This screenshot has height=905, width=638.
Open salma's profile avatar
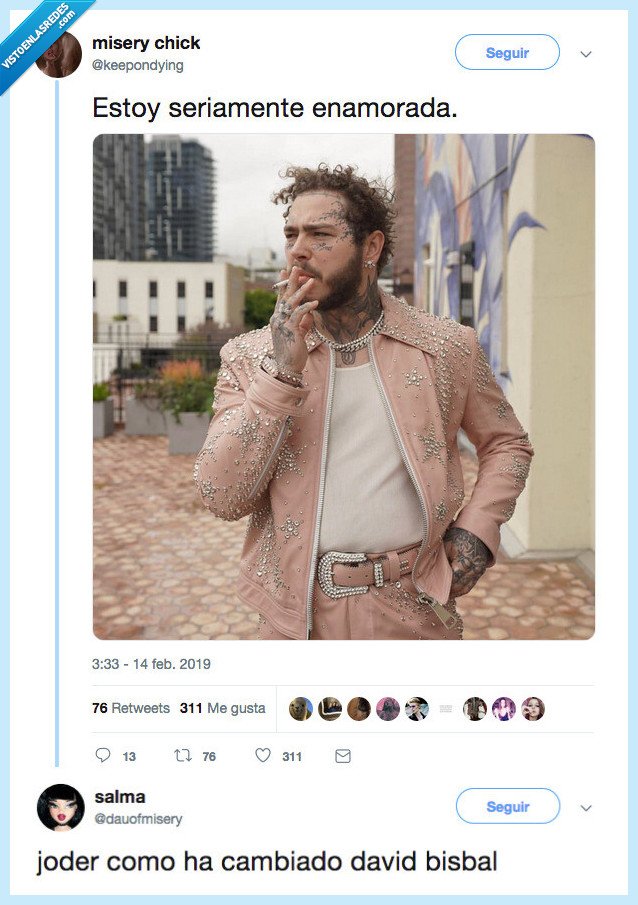click(60, 807)
